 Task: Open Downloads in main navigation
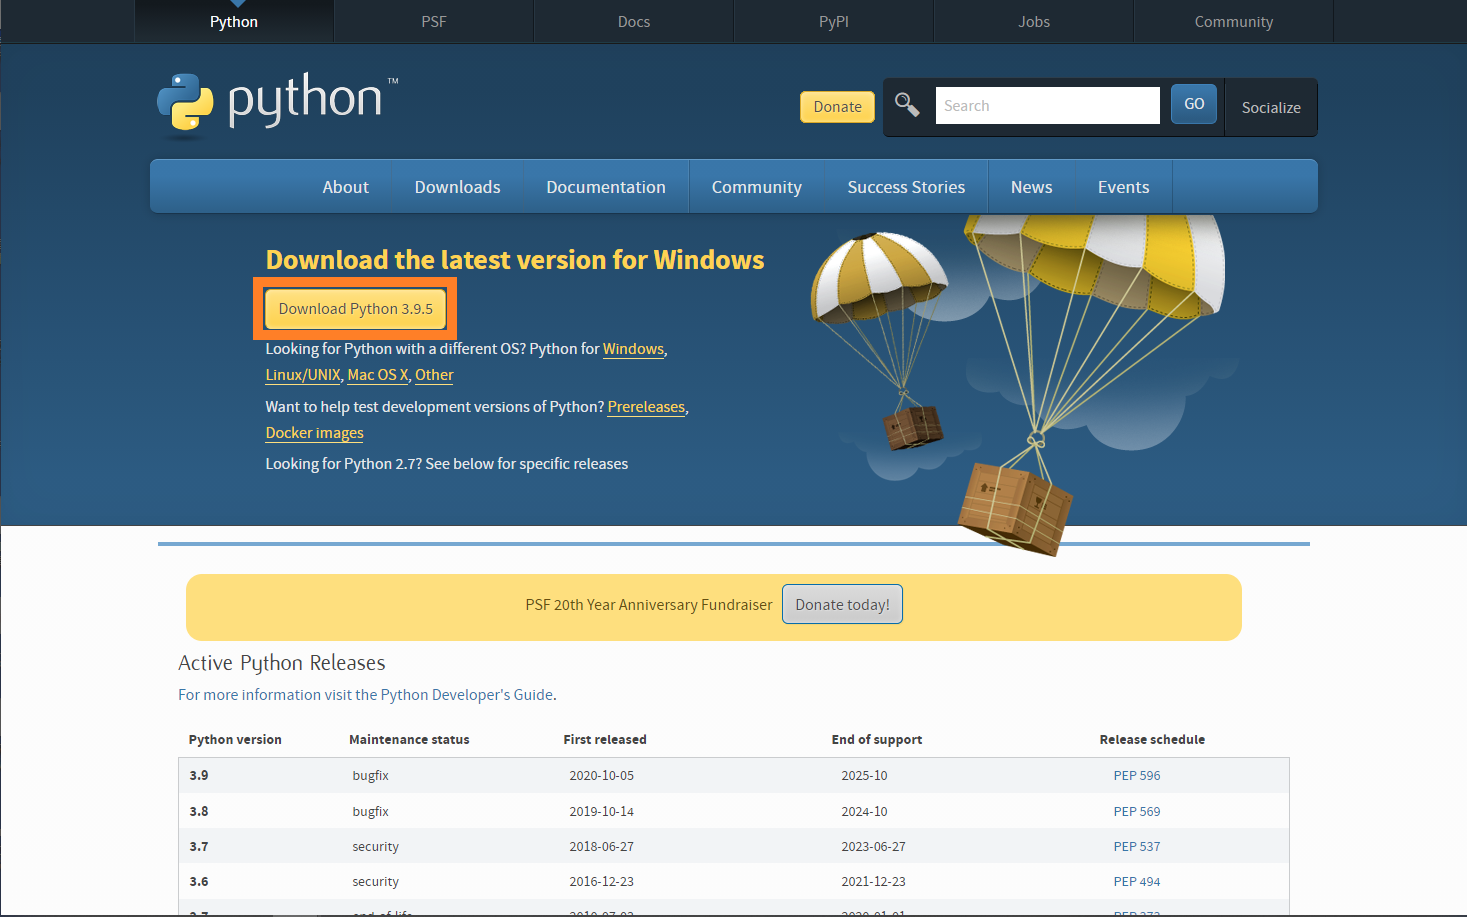point(458,187)
